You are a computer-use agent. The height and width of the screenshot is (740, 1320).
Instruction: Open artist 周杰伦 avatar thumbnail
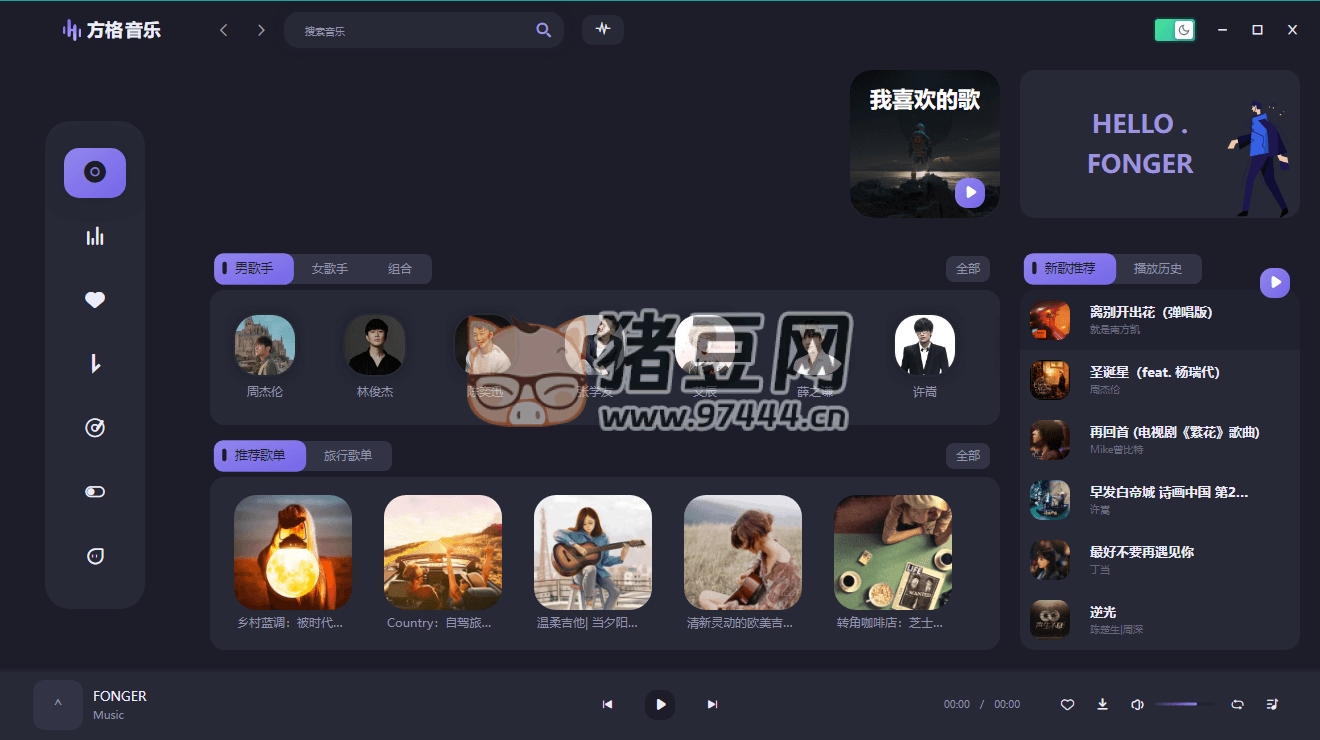point(265,345)
